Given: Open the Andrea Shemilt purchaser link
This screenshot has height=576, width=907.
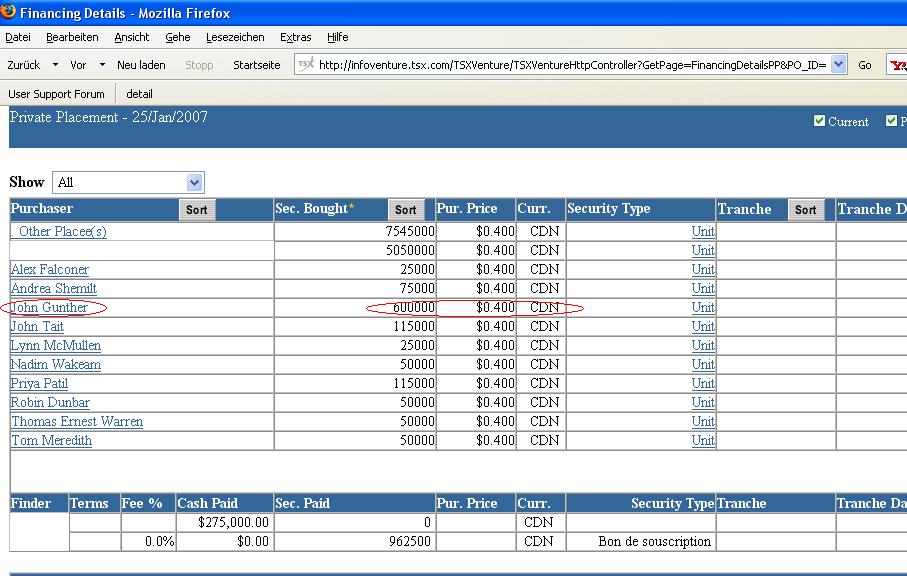Looking at the screenshot, I should (54, 289).
